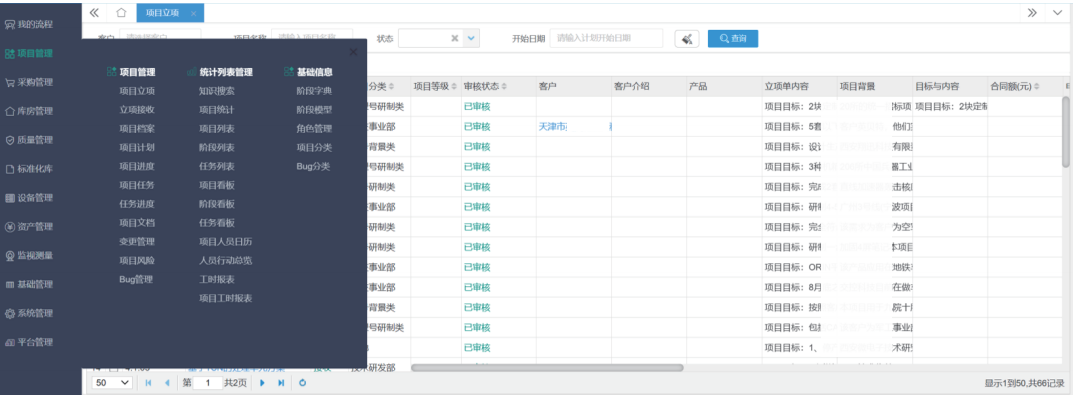The width and height of the screenshot is (1077, 397).
Task: Open the 状态 dropdown arrow
Action: [471, 38]
